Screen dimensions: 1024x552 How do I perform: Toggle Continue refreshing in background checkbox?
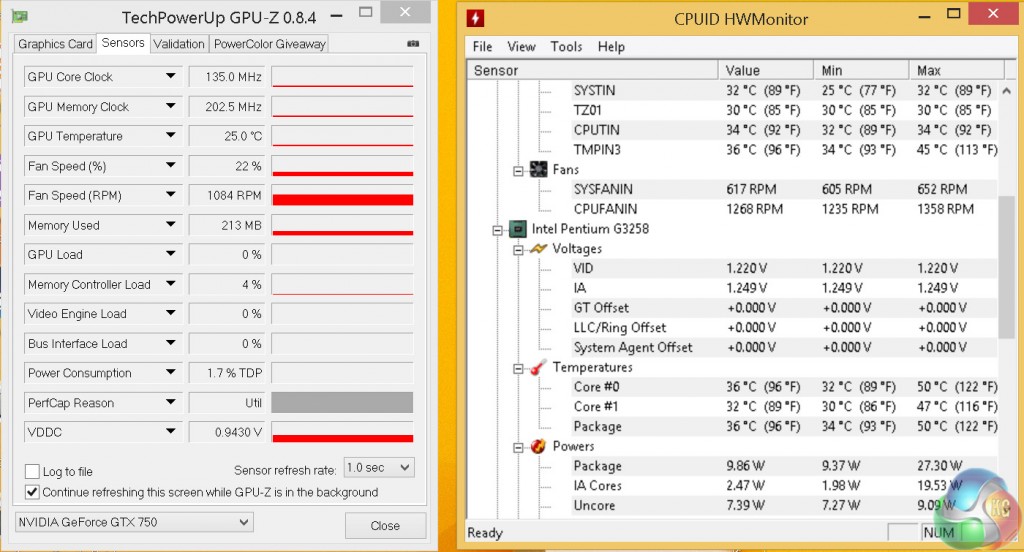coord(32,492)
